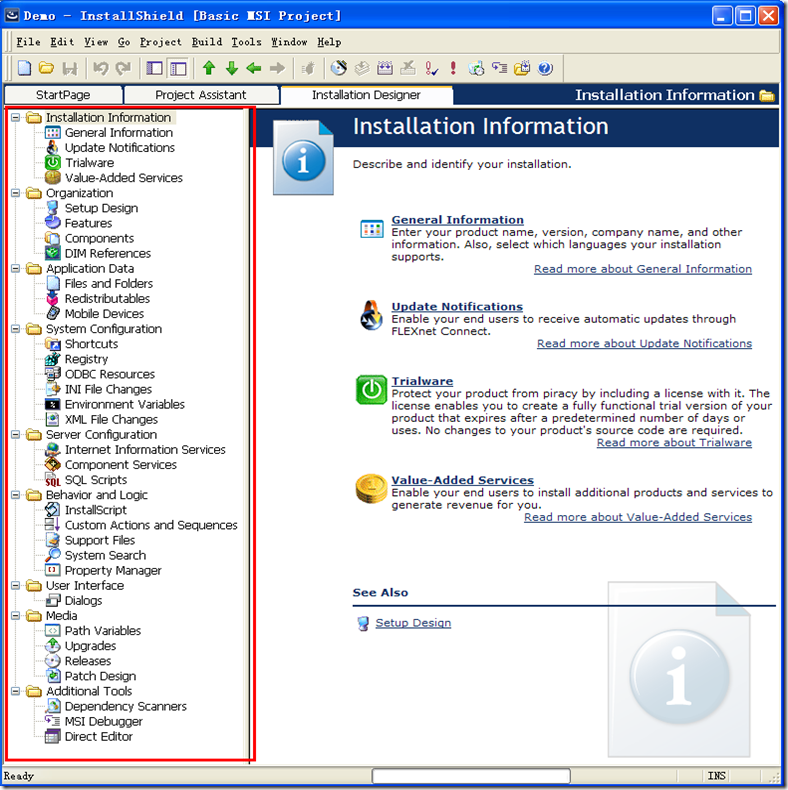Click Read more about Value-Added Services
The height and width of the screenshot is (790, 788).
coord(638,517)
